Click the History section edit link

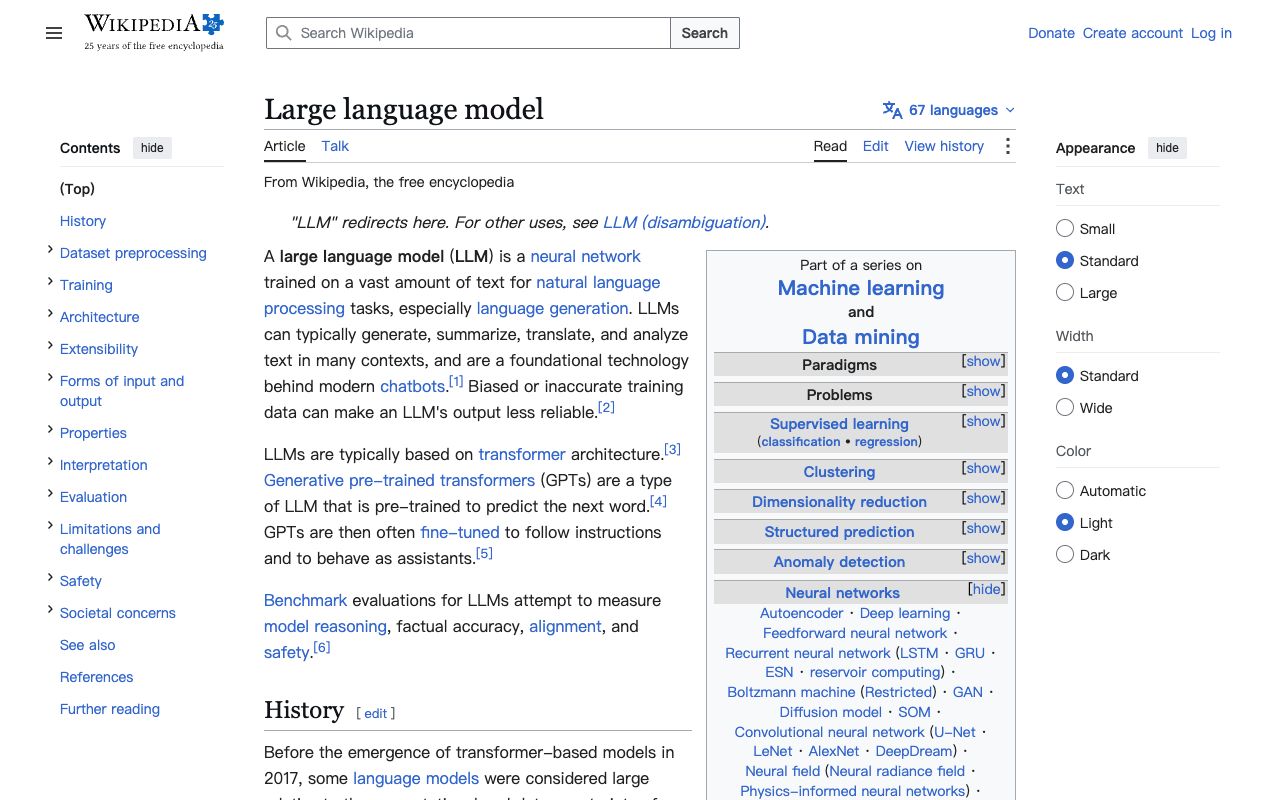(376, 713)
